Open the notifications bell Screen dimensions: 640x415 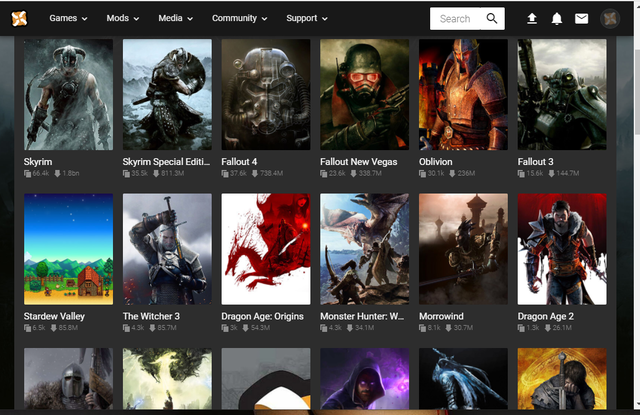[557, 18]
